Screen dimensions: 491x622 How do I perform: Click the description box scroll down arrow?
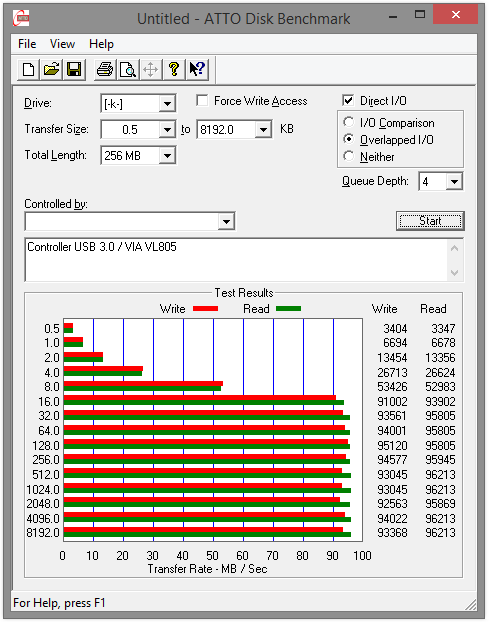(x=455, y=273)
